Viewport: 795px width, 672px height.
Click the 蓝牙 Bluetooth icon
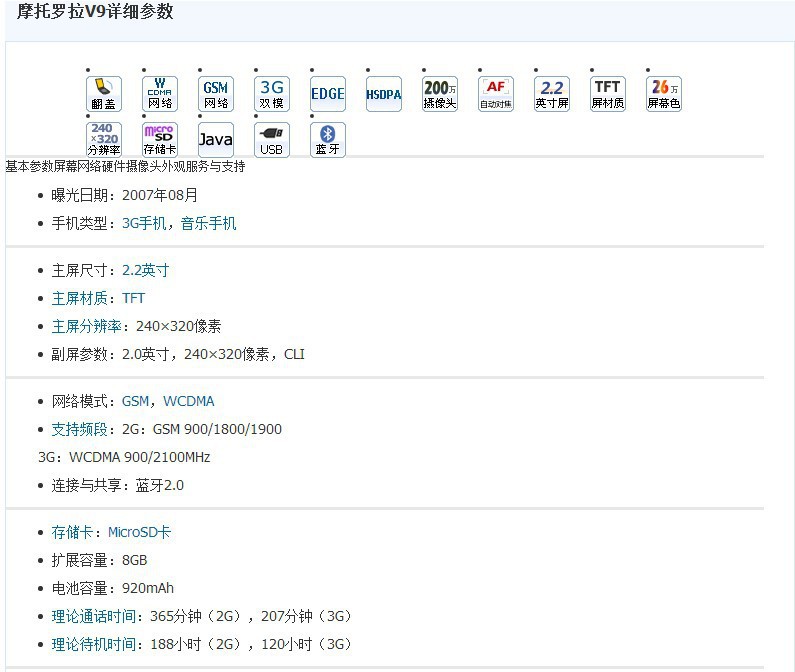328,139
